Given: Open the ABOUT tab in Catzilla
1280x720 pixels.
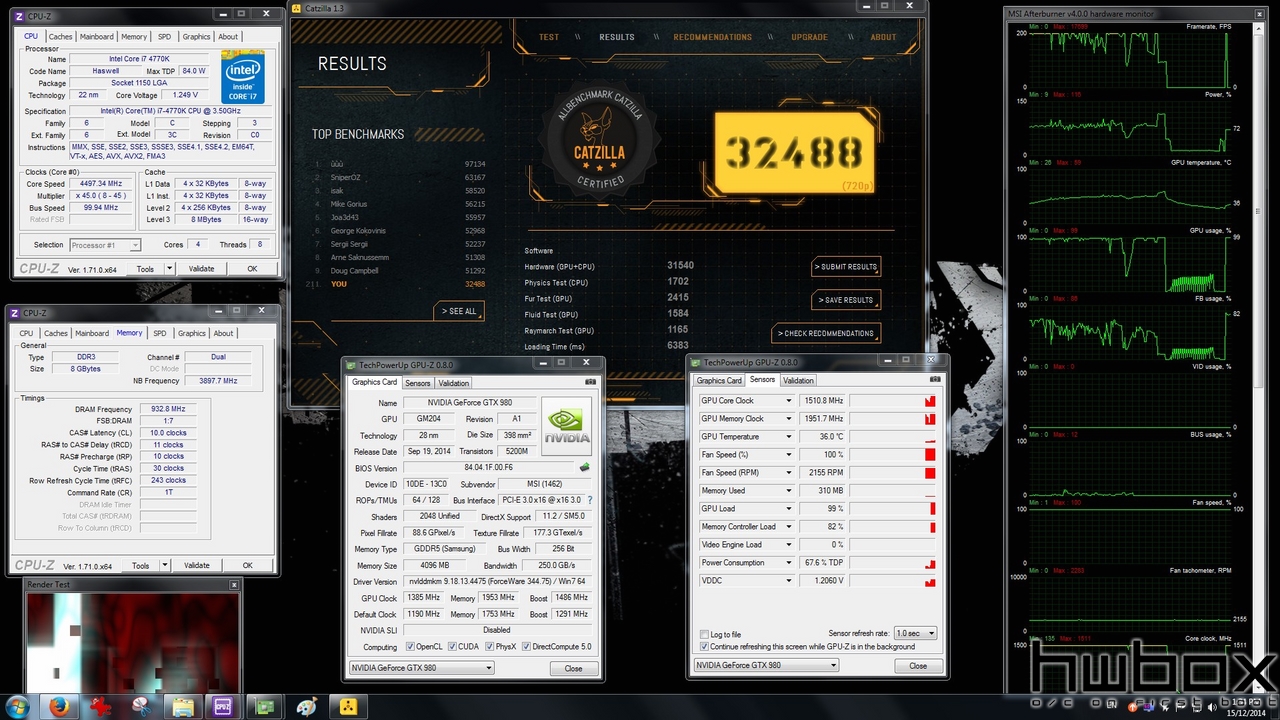Looking at the screenshot, I should tap(883, 37).
